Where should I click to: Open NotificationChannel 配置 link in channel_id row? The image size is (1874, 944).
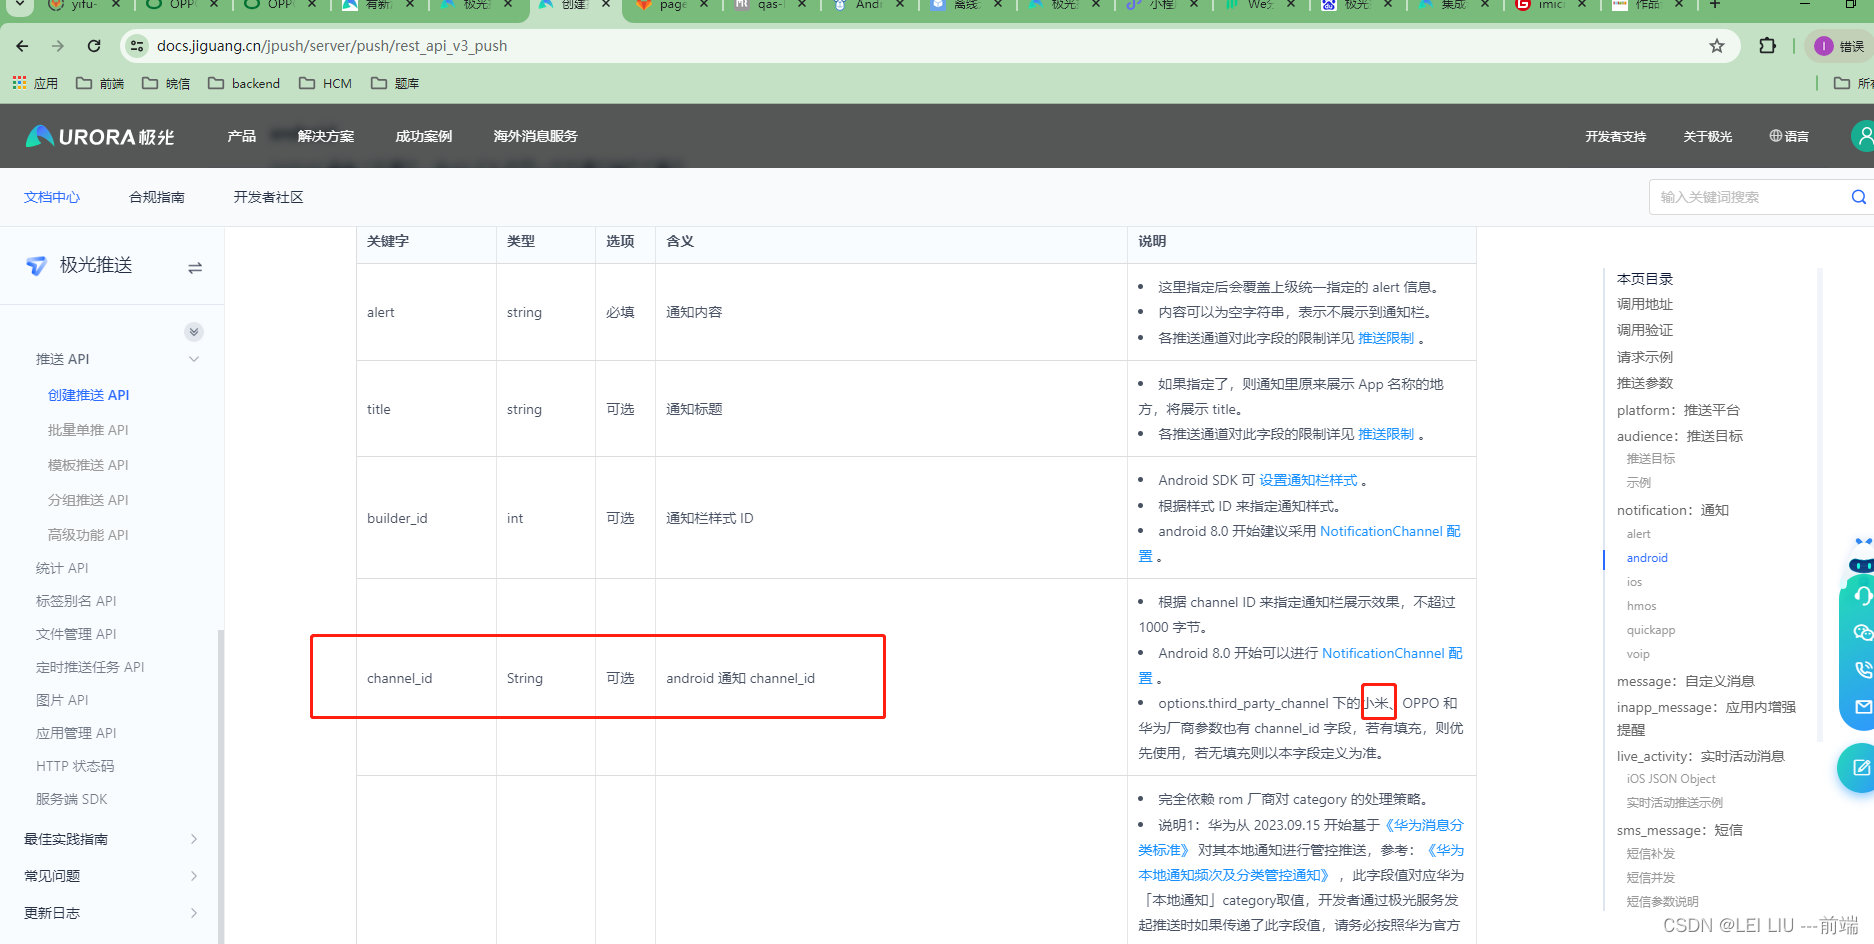pos(1392,653)
